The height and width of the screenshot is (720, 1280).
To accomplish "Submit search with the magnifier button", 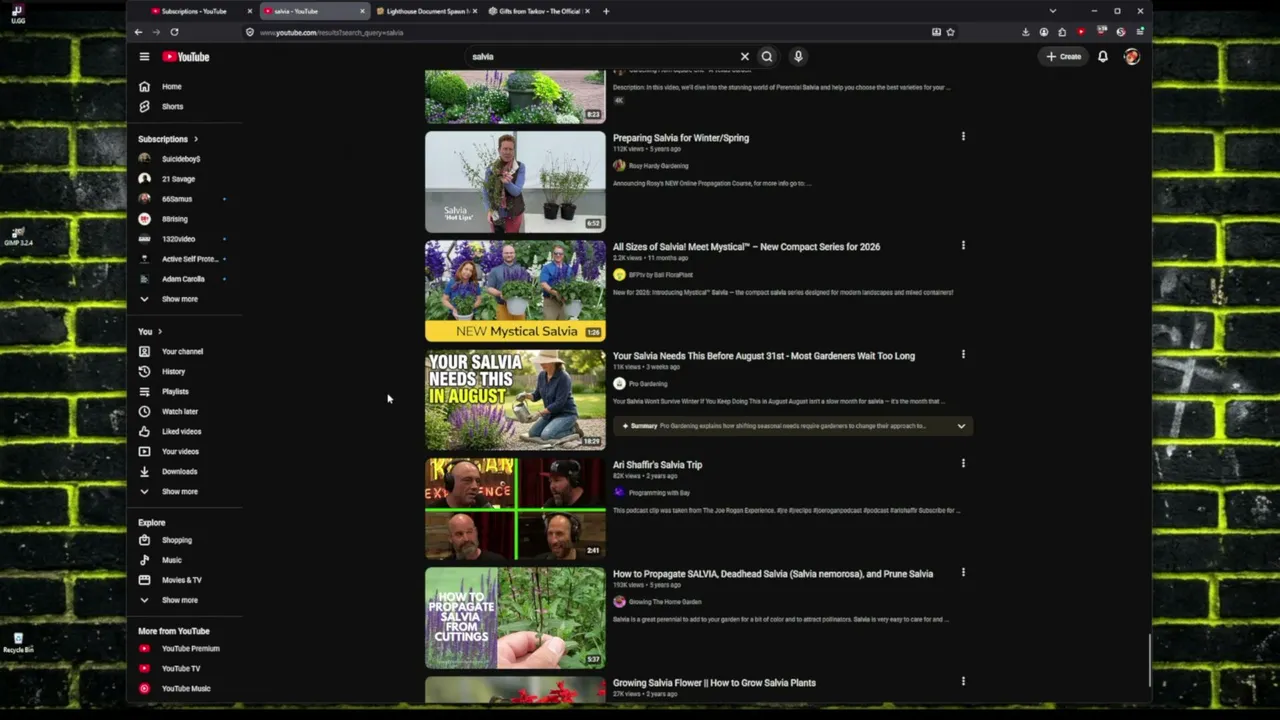I will pyautogui.click(x=767, y=57).
